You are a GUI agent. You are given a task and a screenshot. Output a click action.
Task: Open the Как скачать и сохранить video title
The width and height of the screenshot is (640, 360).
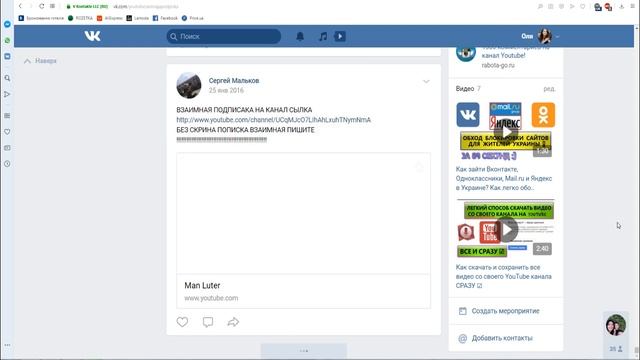tap(504, 276)
